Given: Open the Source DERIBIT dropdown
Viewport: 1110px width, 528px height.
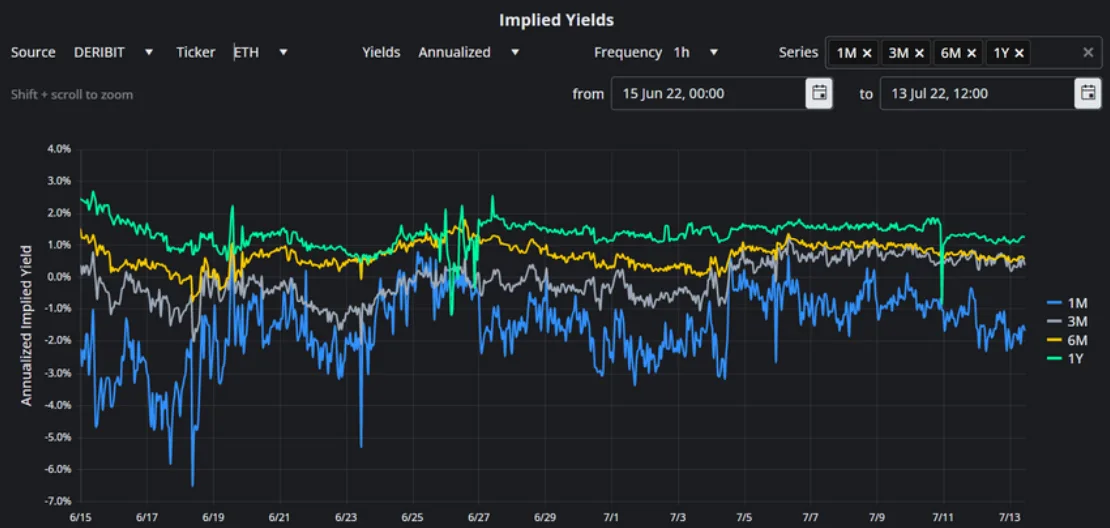Looking at the screenshot, I should click(113, 52).
